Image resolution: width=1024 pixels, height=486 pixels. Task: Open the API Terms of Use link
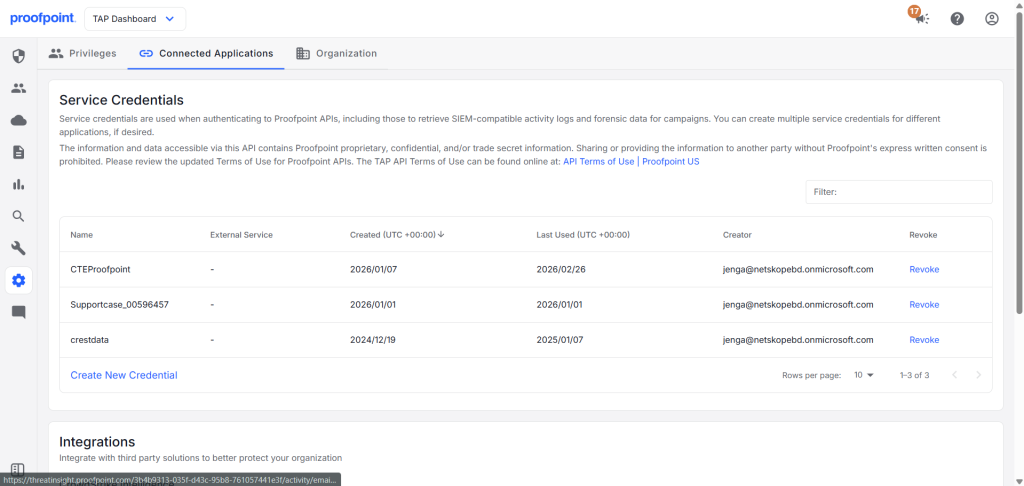[x=631, y=161]
